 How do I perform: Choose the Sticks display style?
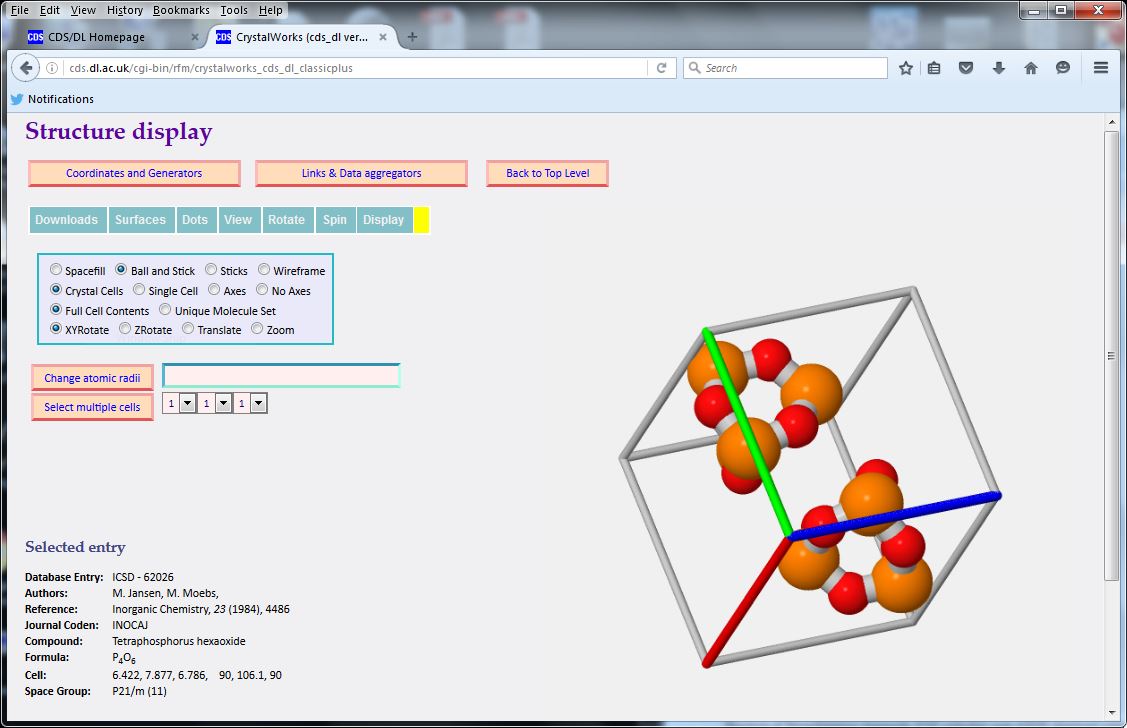(211, 269)
